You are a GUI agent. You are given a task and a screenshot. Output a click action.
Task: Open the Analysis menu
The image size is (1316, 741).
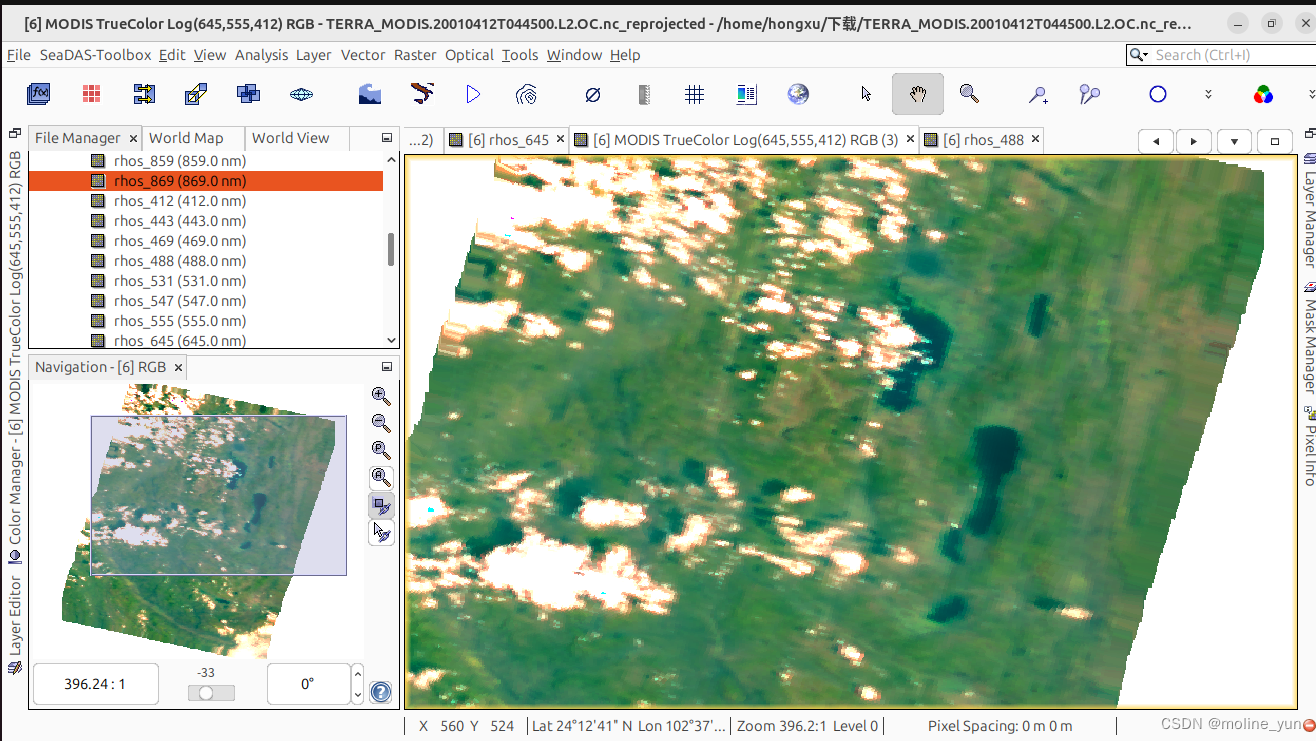coord(261,55)
